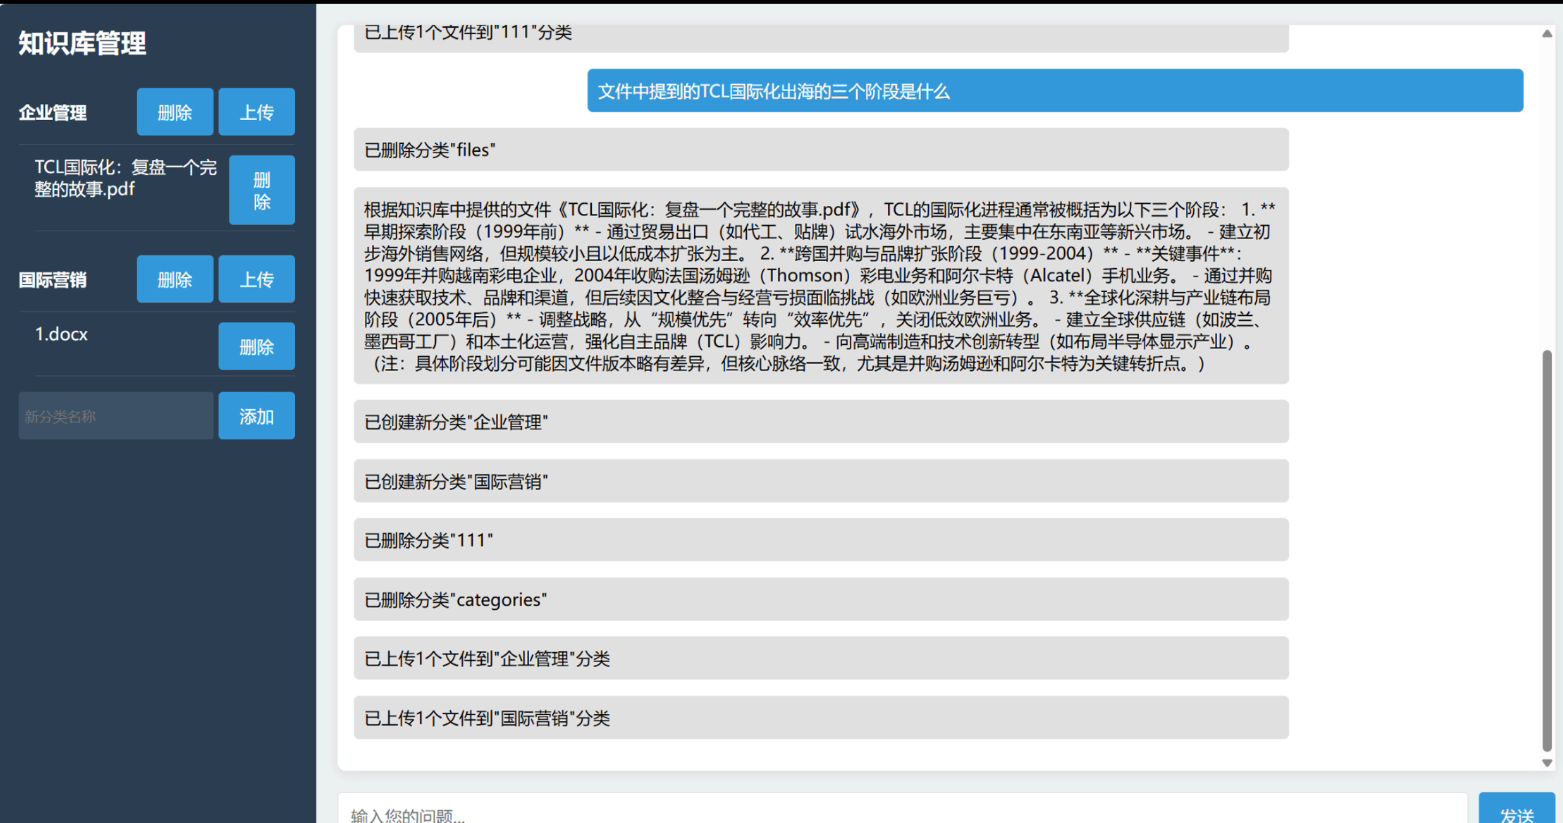Image resolution: width=1563 pixels, height=823 pixels.
Task: Delete the 国际营销 category
Action: click(175, 279)
